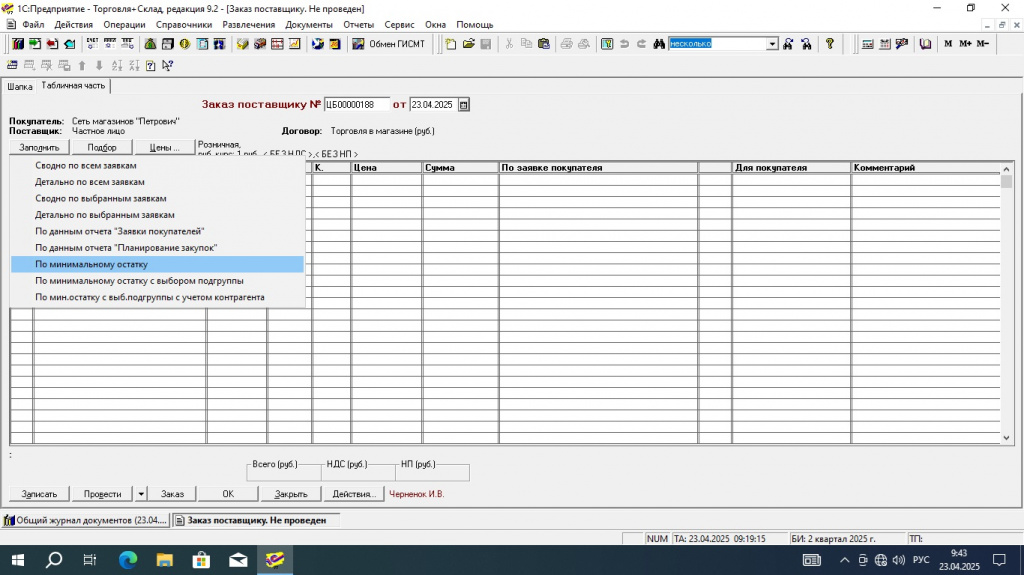Click the M- memory subtract button
This screenshot has height=575, width=1024.
click(x=983, y=44)
